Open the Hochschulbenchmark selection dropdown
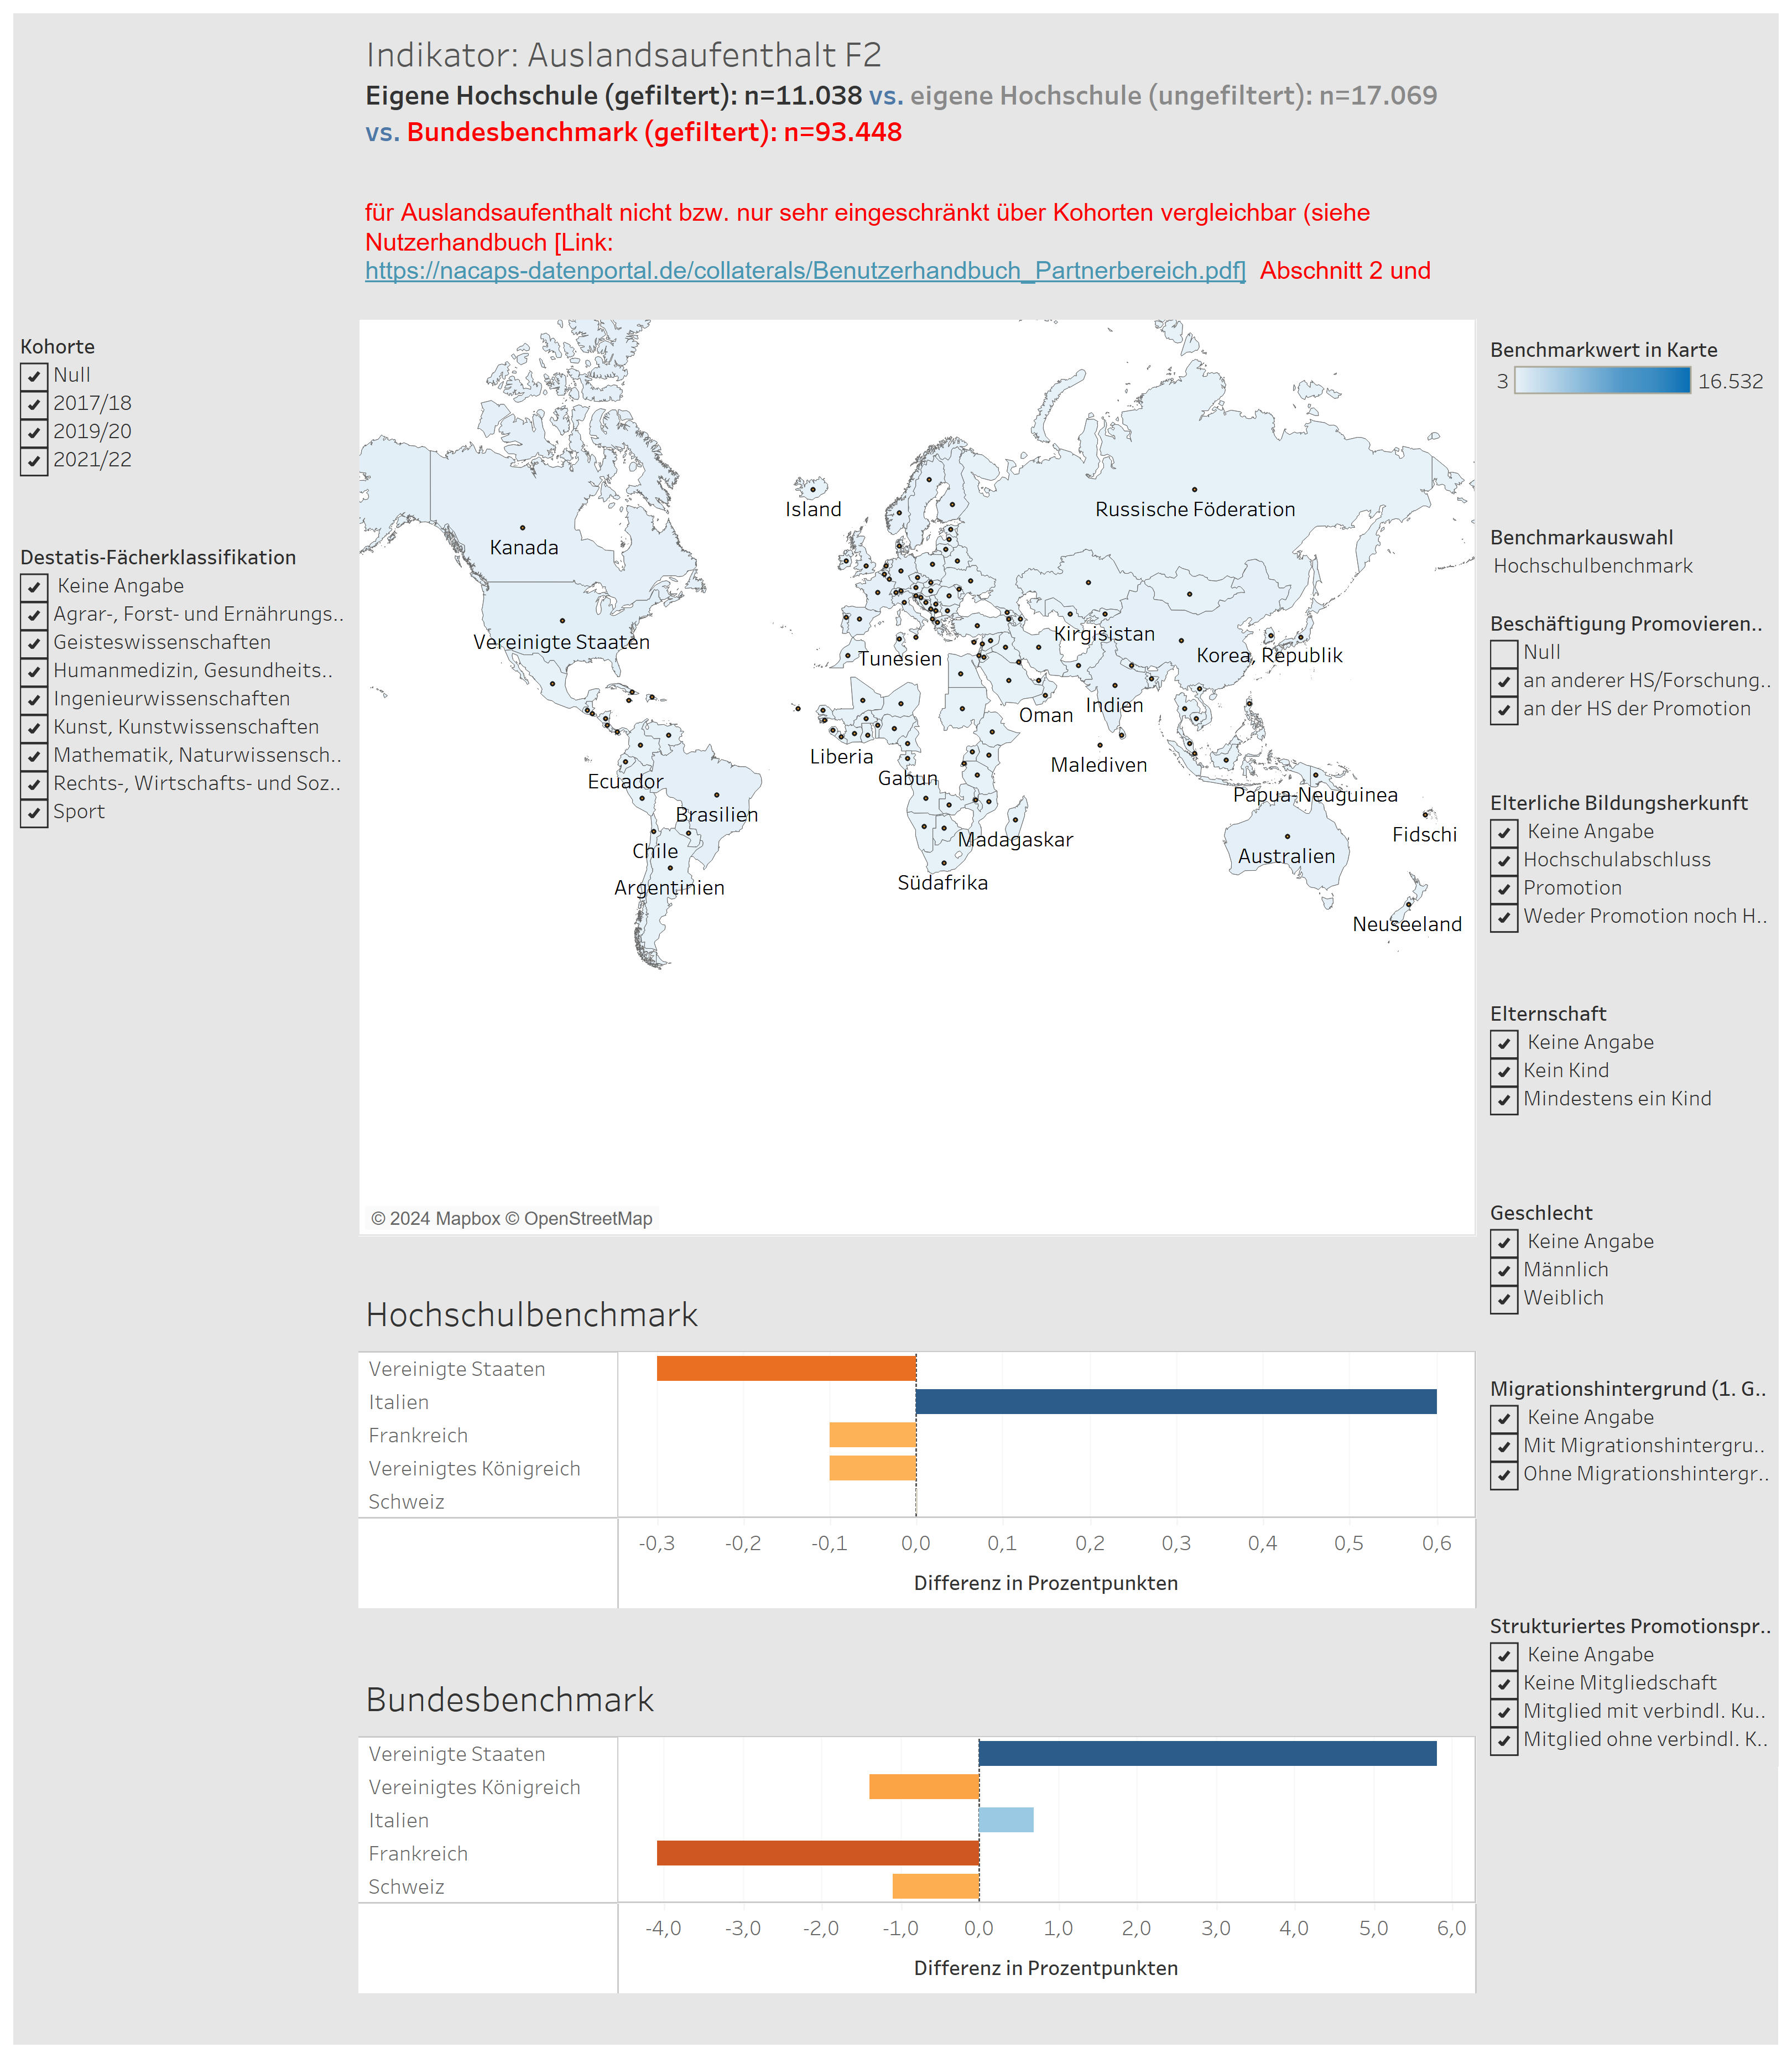The width and height of the screenshot is (1792, 2058). pyautogui.click(x=1592, y=566)
